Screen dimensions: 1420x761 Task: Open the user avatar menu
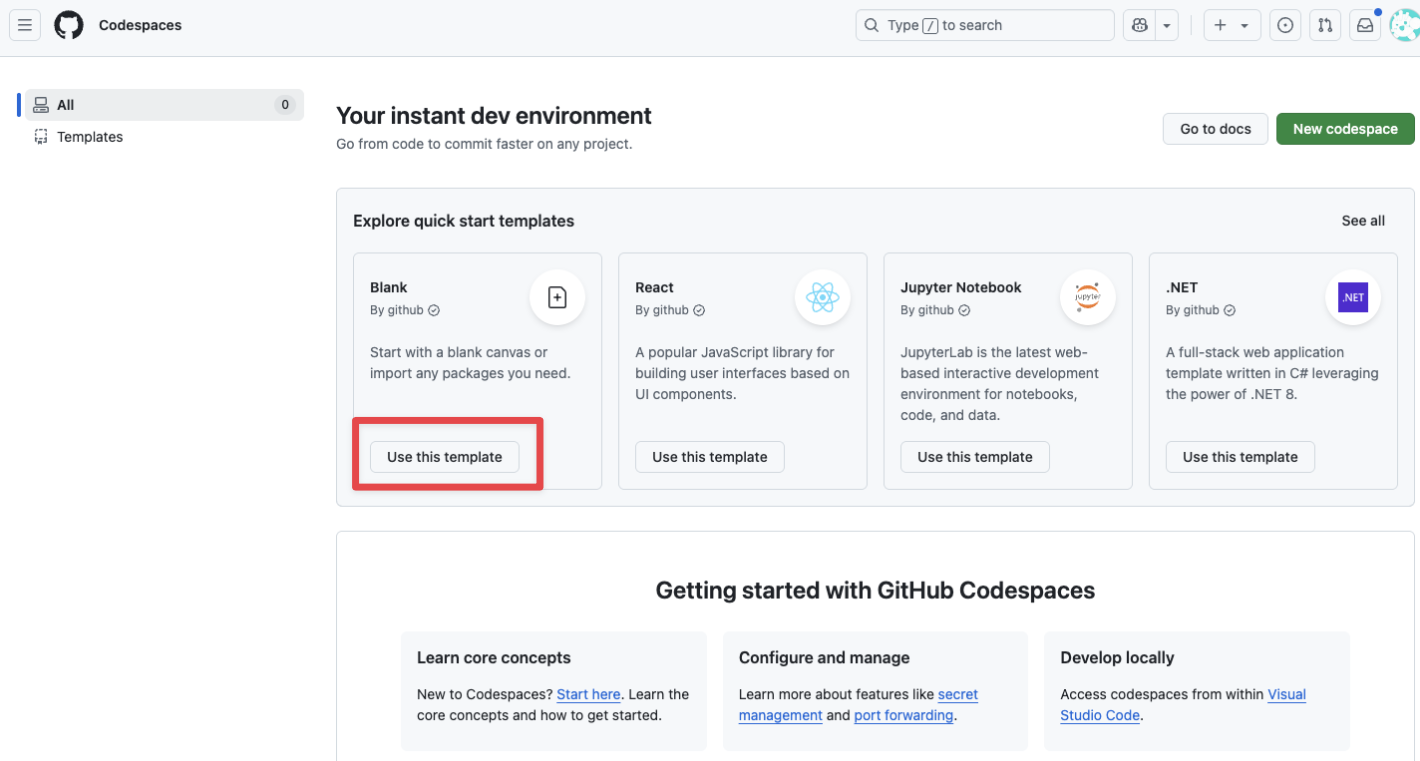pos(1404,25)
